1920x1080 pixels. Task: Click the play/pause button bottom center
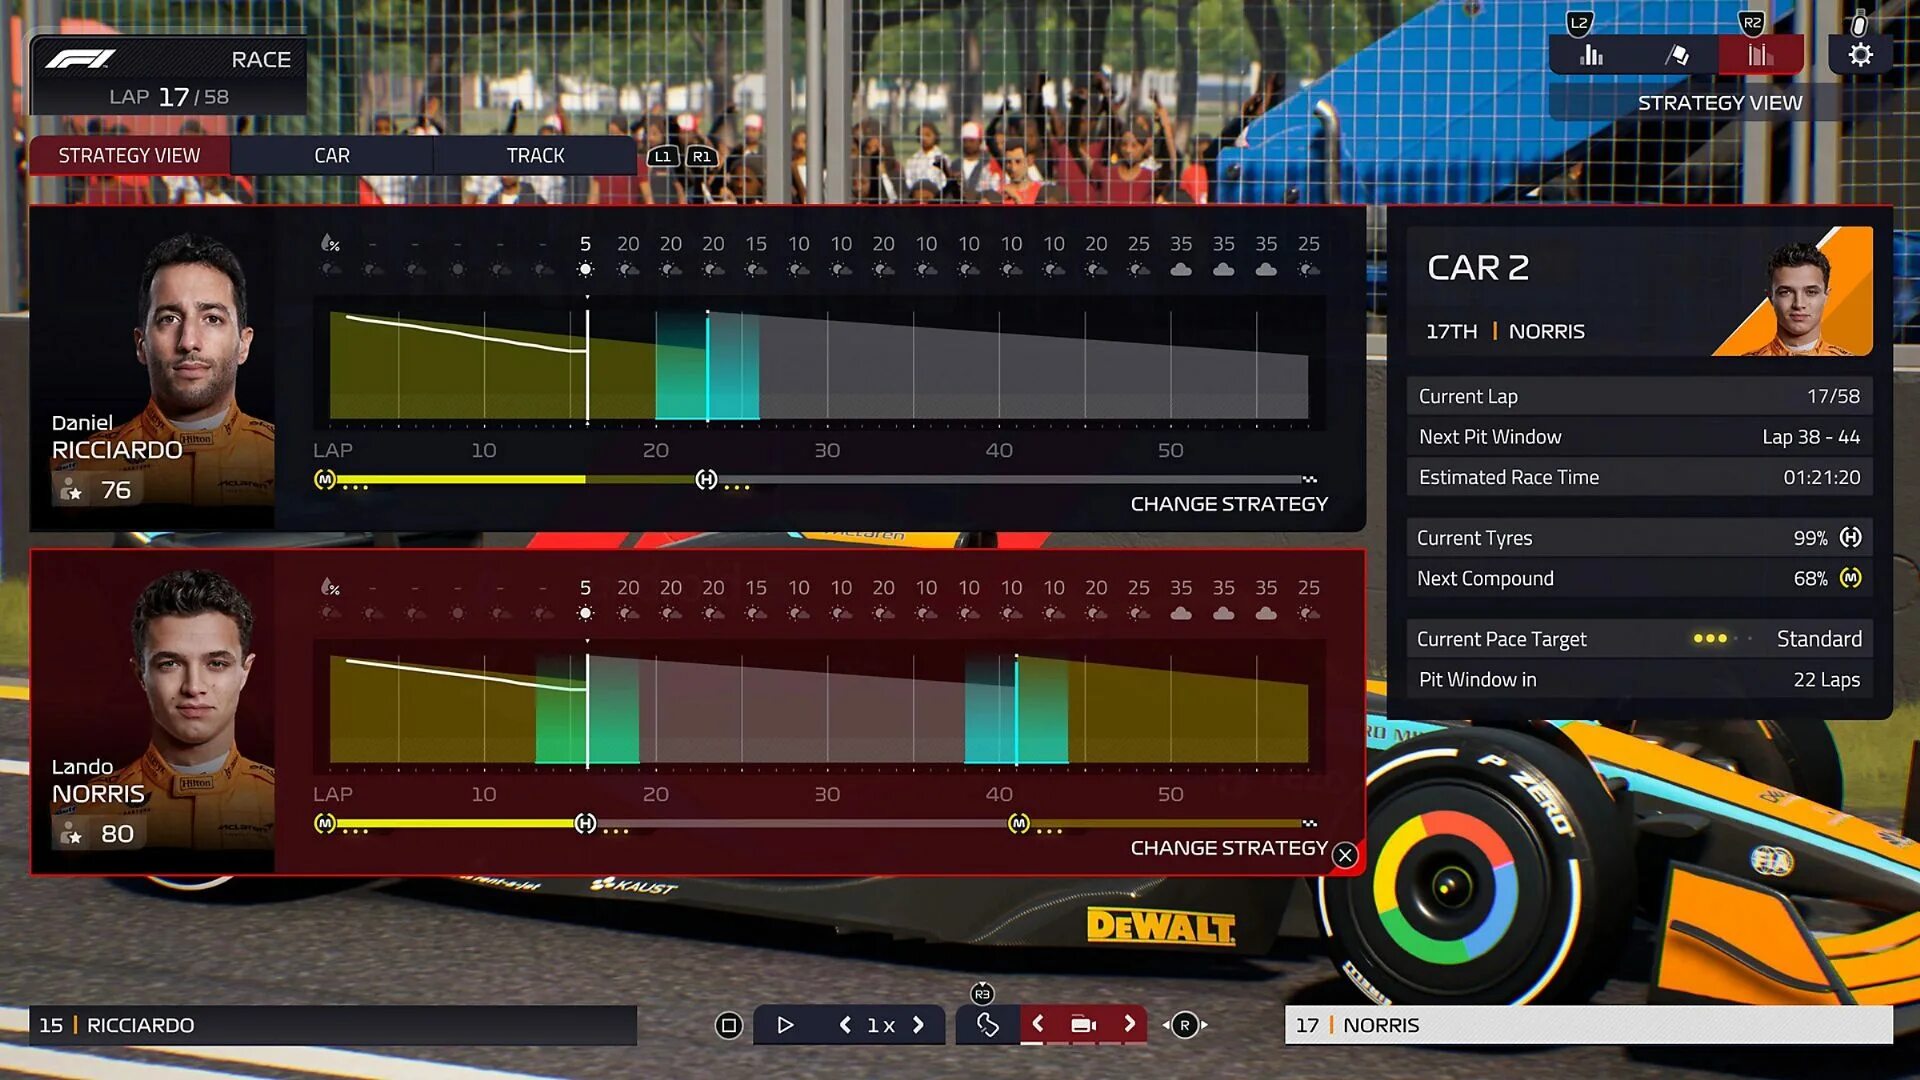click(785, 1025)
